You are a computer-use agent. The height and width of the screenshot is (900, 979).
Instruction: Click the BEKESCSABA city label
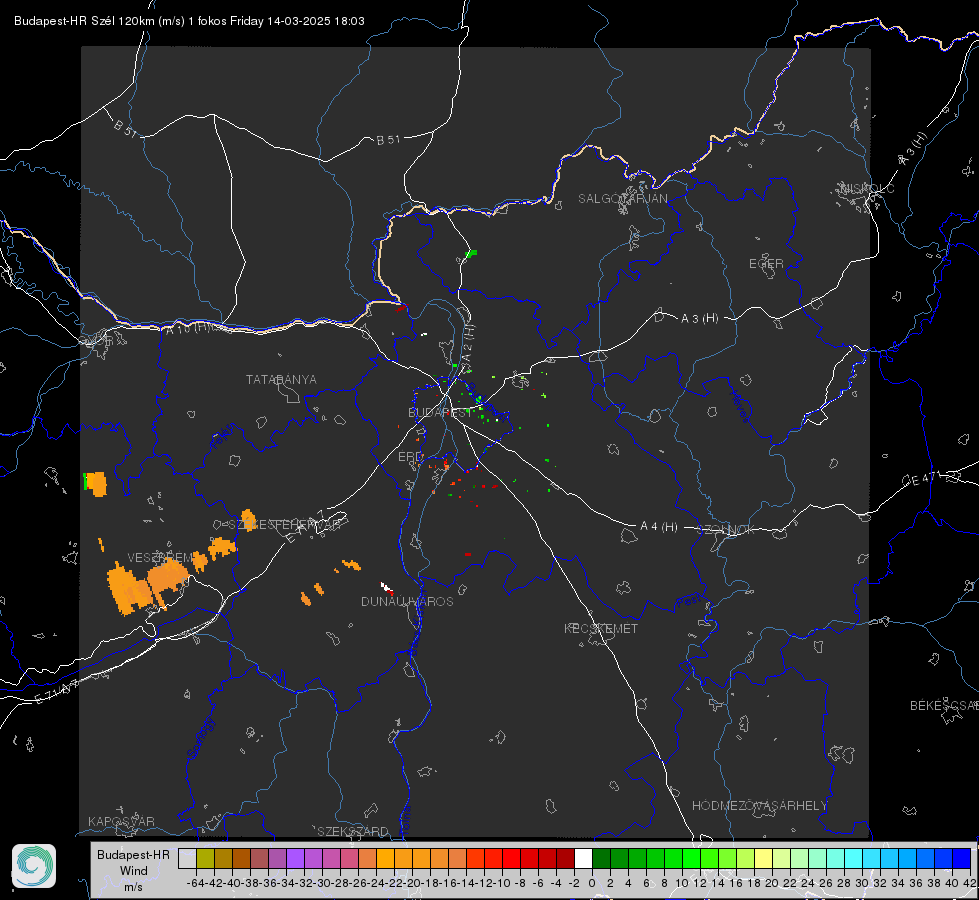tap(944, 706)
